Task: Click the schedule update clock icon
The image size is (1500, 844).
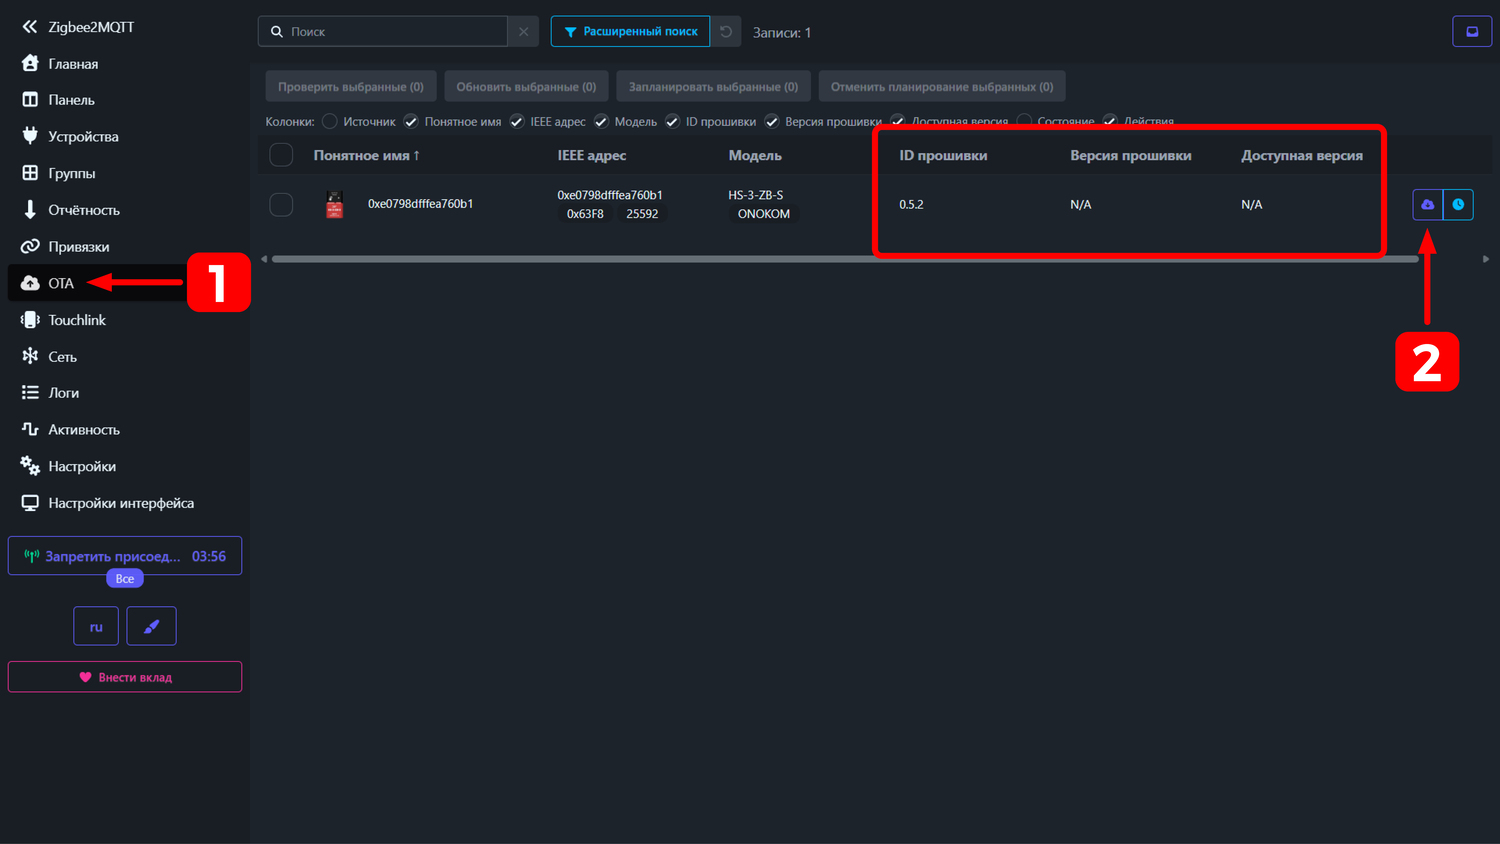Action: [1458, 204]
